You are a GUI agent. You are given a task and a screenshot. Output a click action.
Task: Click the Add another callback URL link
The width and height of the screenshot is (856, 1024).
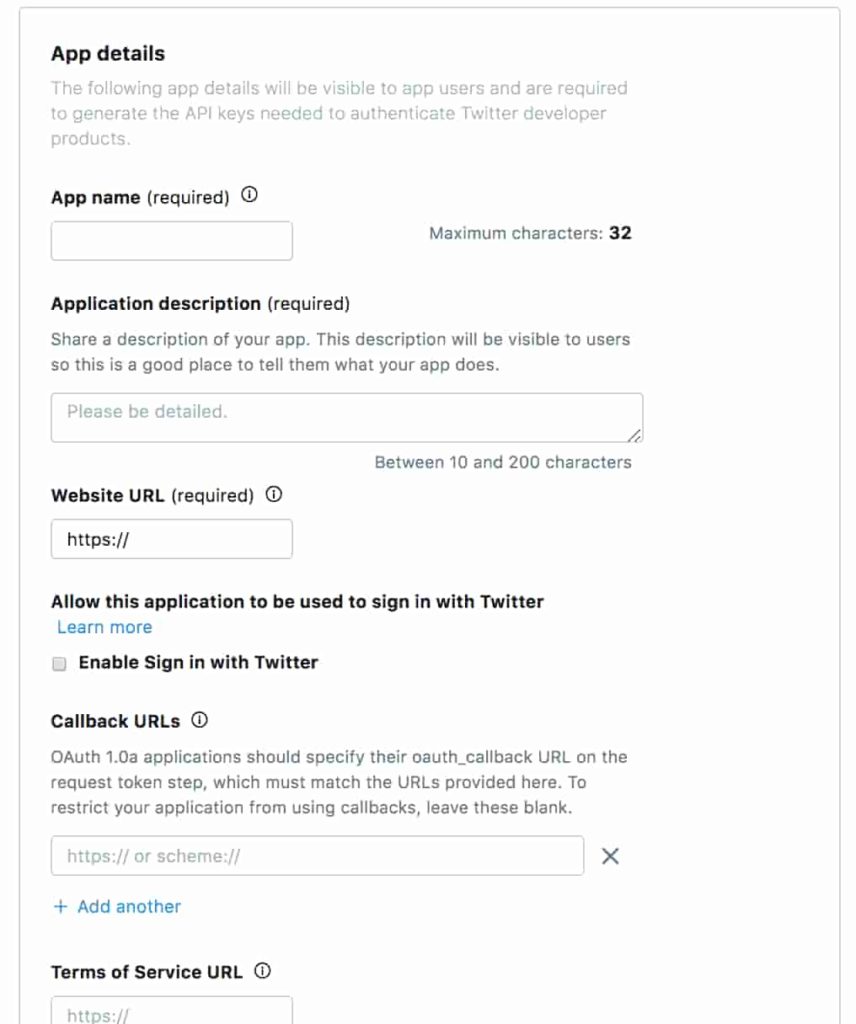[x=117, y=906]
